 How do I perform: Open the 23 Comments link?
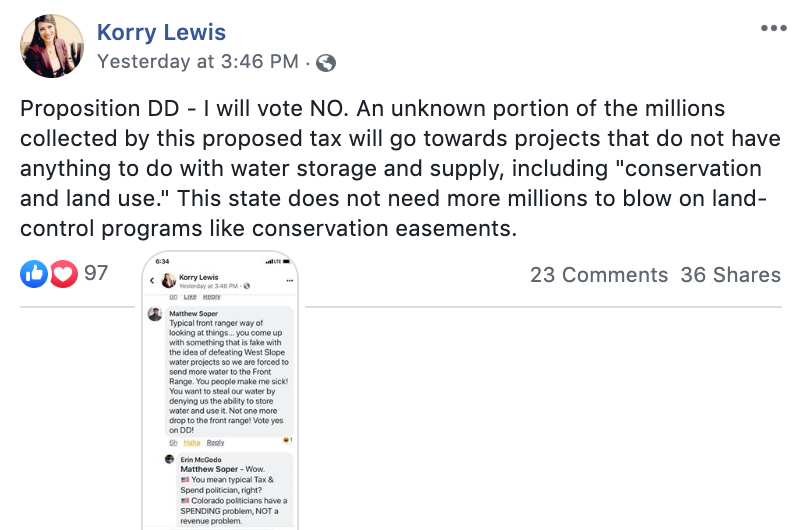598,274
